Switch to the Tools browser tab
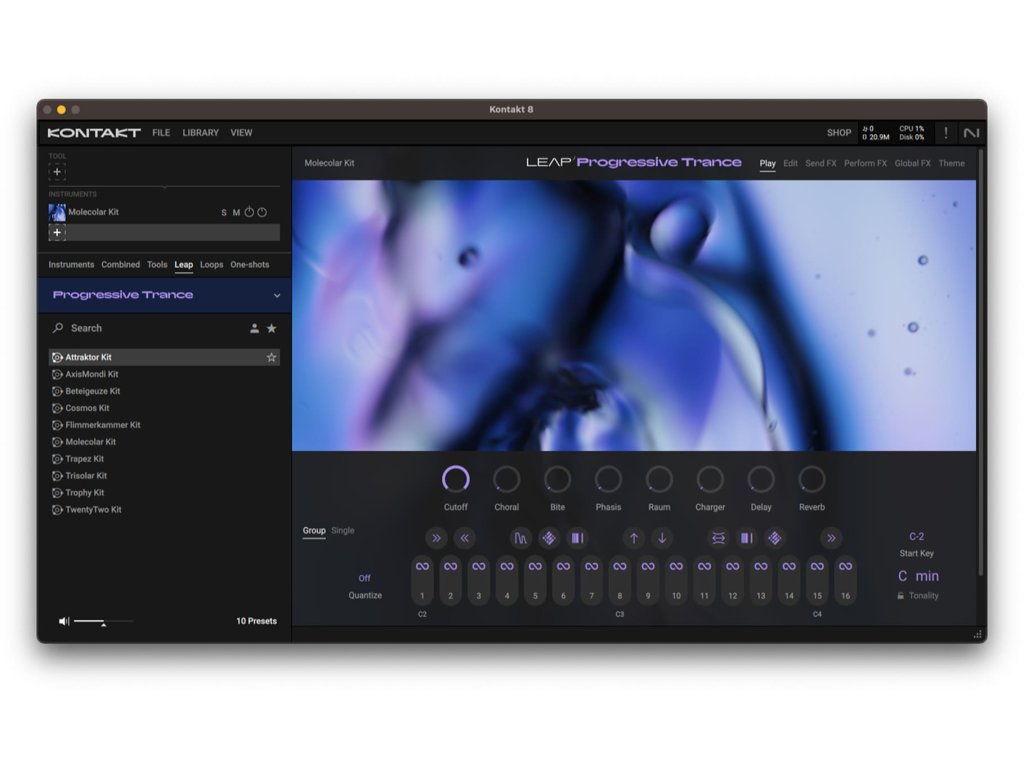 pos(157,264)
